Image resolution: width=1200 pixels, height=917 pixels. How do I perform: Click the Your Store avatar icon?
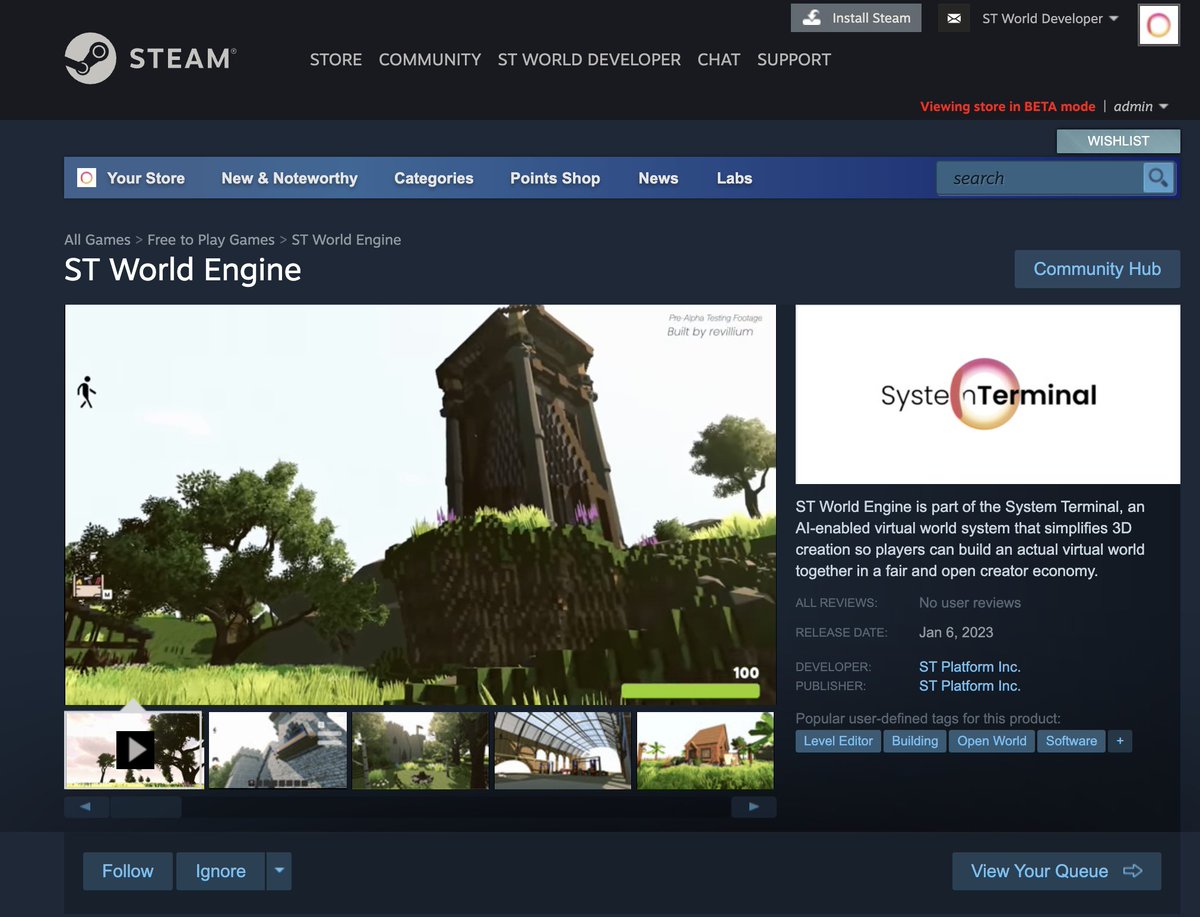87,178
